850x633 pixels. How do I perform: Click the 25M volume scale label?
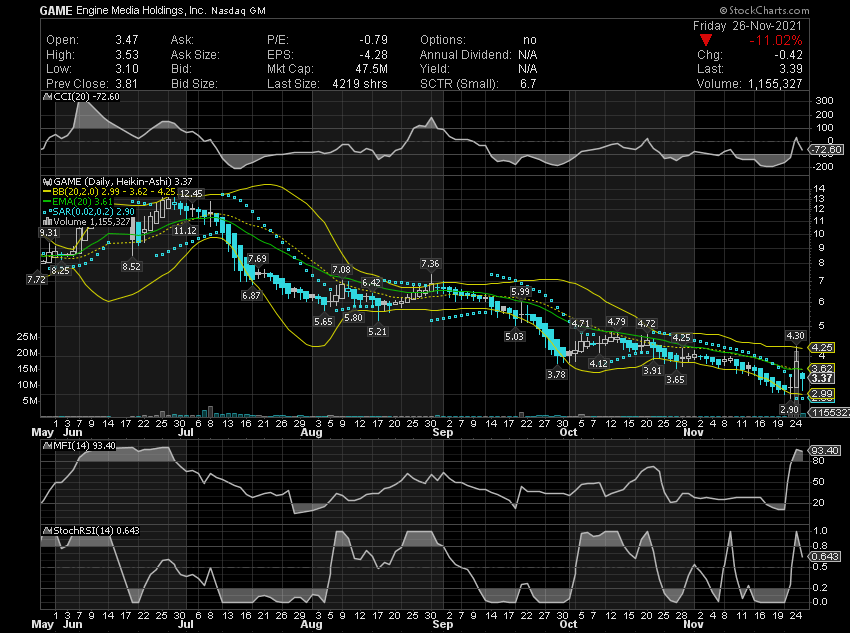coord(27,337)
